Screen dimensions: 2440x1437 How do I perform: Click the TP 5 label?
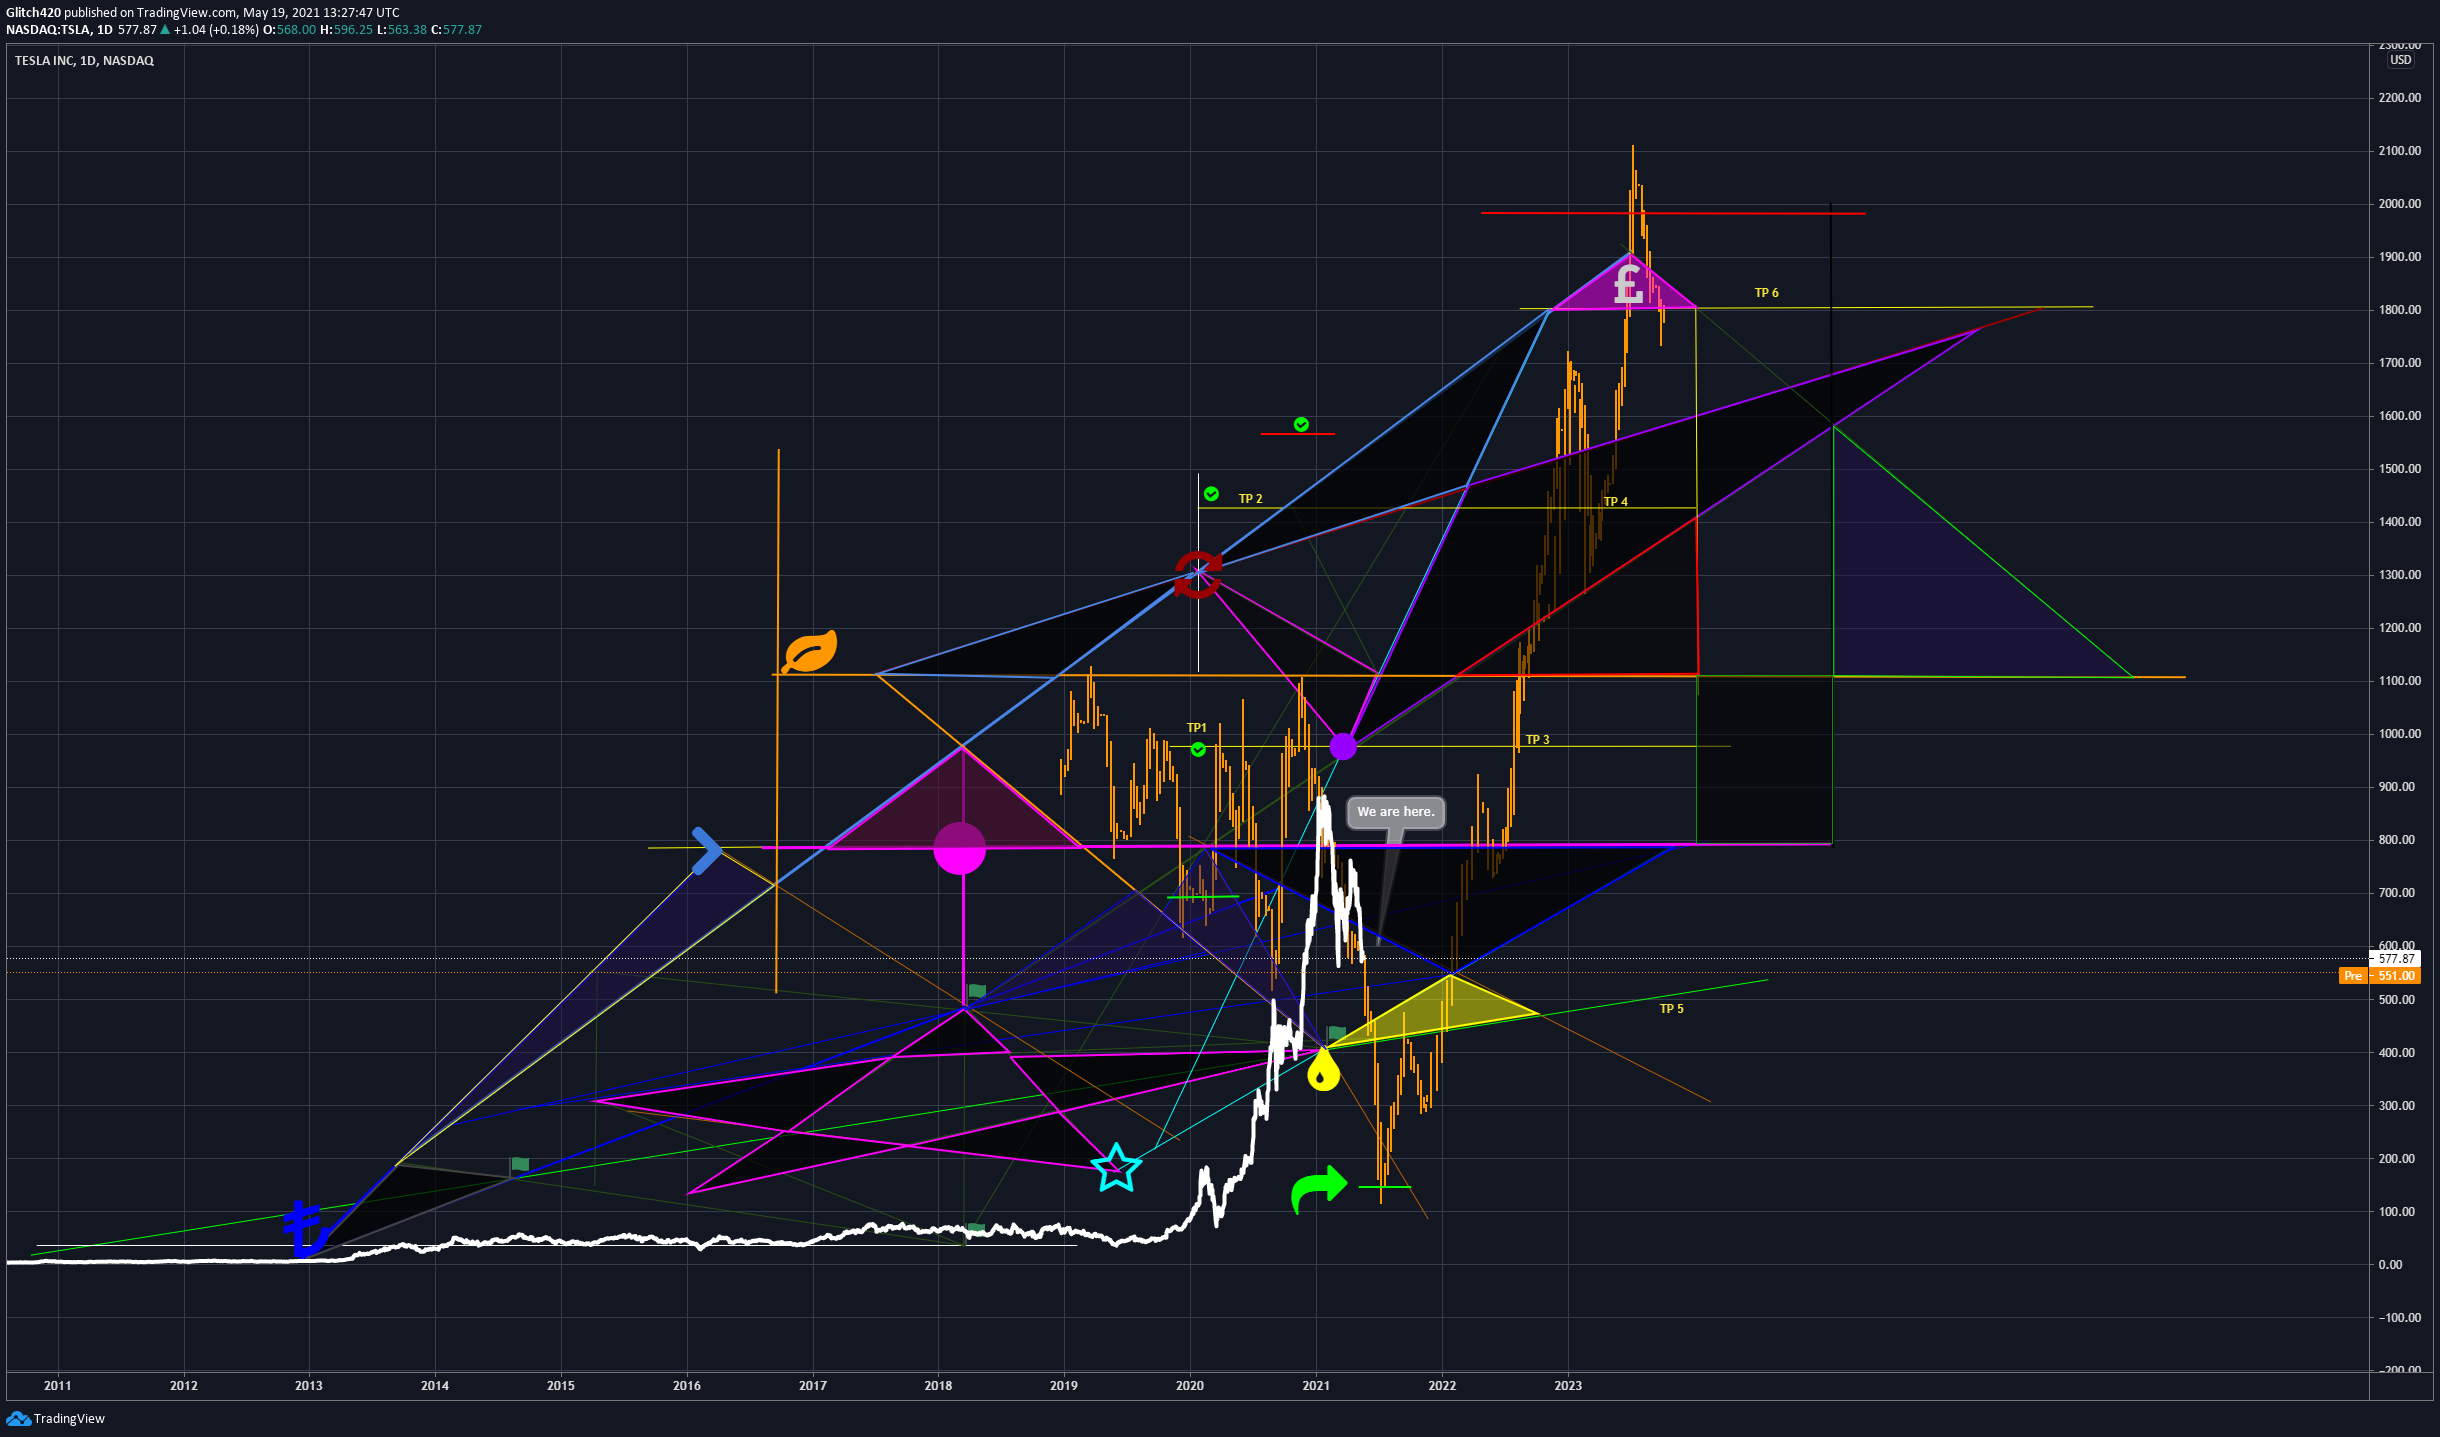click(x=1672, y=1009)
